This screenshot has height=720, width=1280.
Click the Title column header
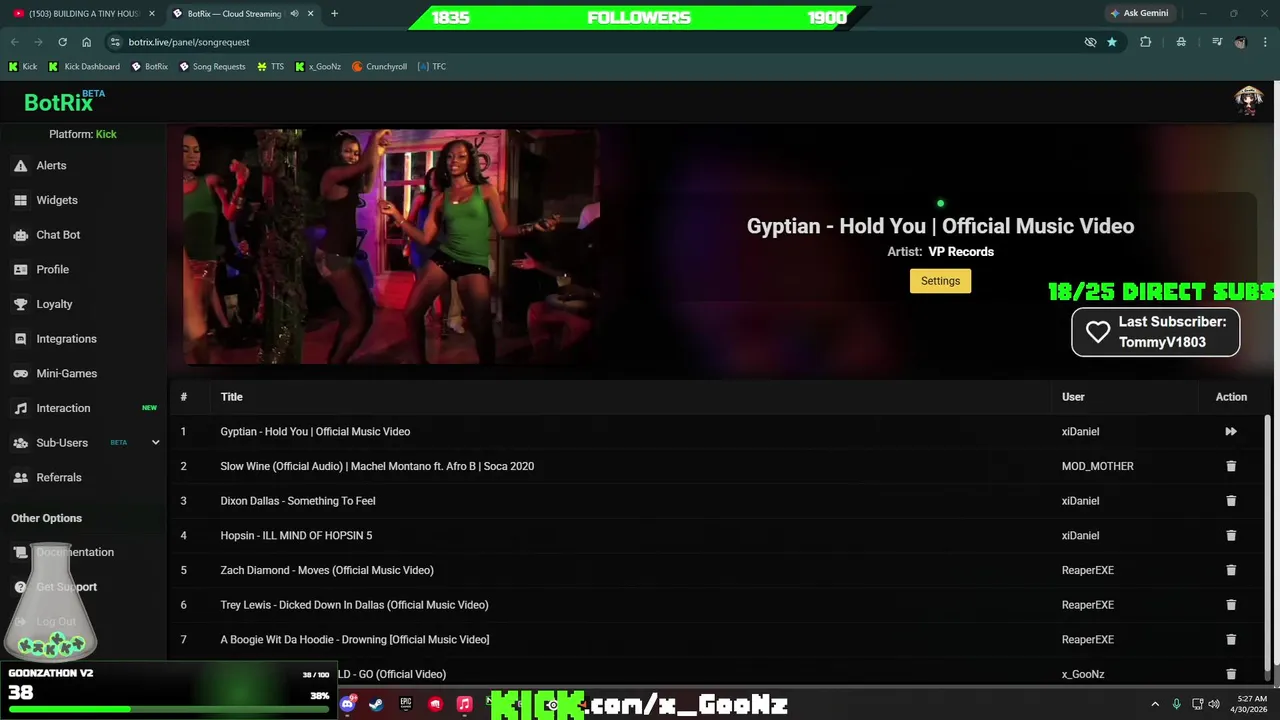pyautogui.click(x=231, y=397)
